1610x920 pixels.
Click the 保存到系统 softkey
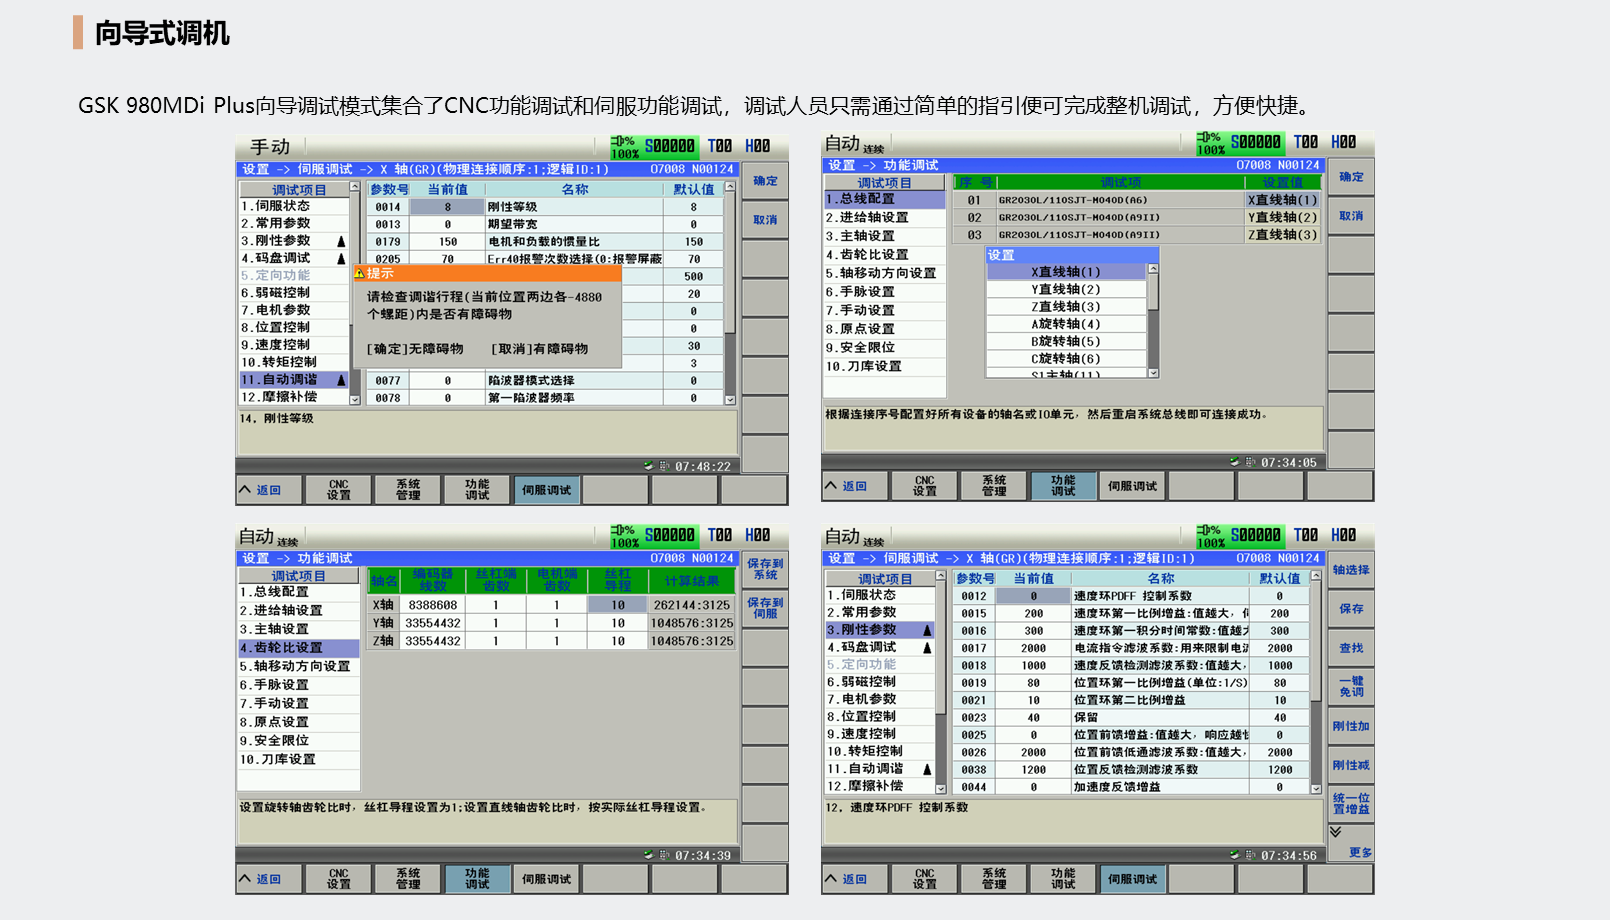765,569
